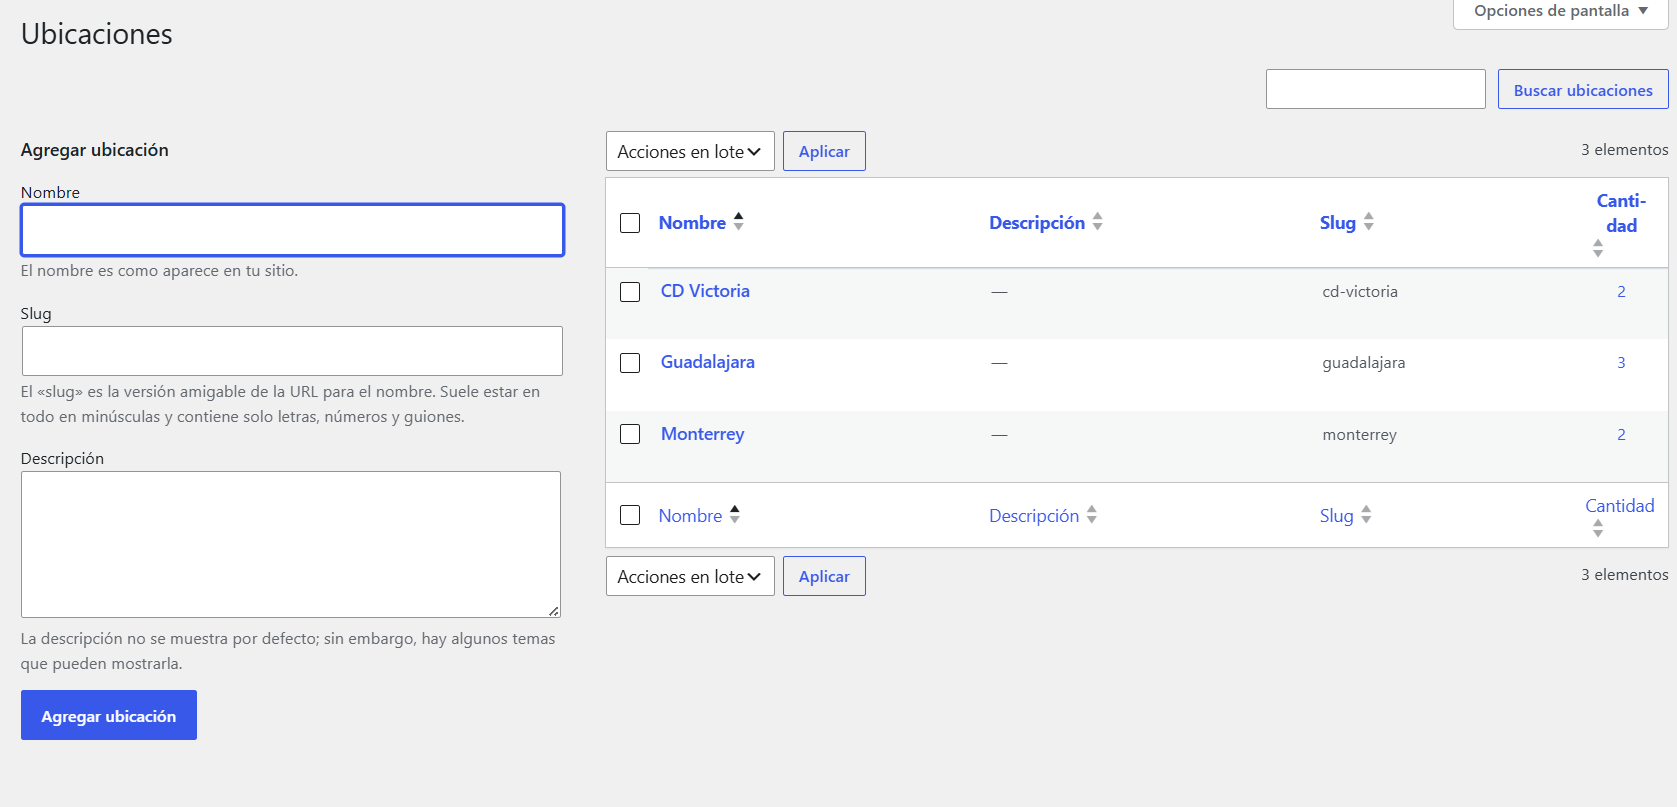Click sort arrows beside header Slug
Image resolution: width=1677 pixels, height=807 pixels.
coord(1368,222)
